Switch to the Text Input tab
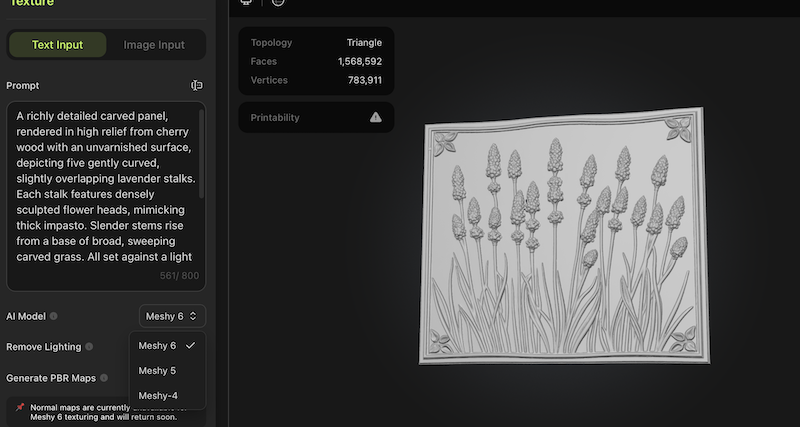The width and height of the screenshot is (800, 427). point(57,45)
